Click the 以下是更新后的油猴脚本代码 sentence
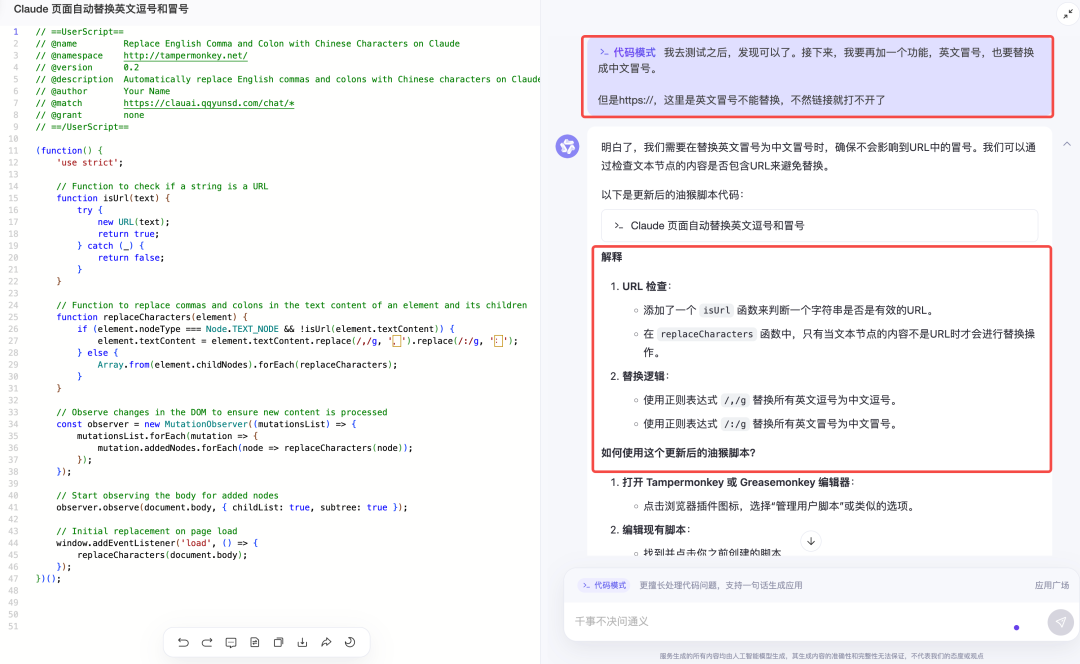The image size is (1080, 664). point(672,195)
